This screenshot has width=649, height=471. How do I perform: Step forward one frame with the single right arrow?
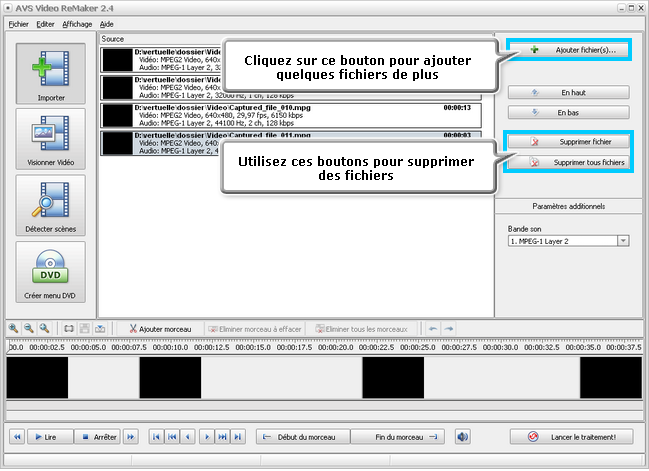pyautogui.click(x=207, y=437)
